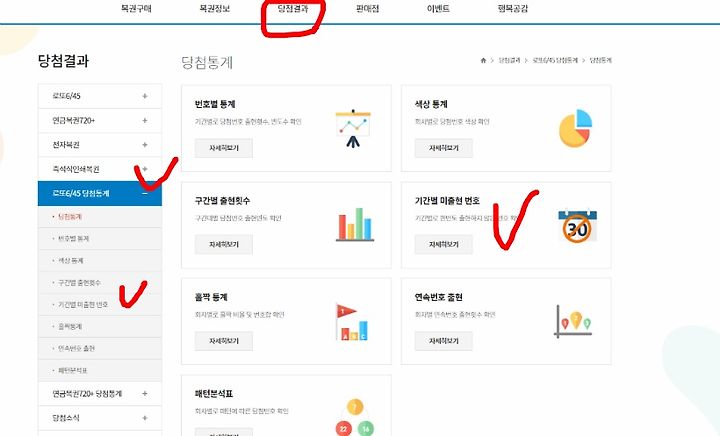
Task: Click 자세히보기 under 연속번호 출현
Action: pos(444,341)
